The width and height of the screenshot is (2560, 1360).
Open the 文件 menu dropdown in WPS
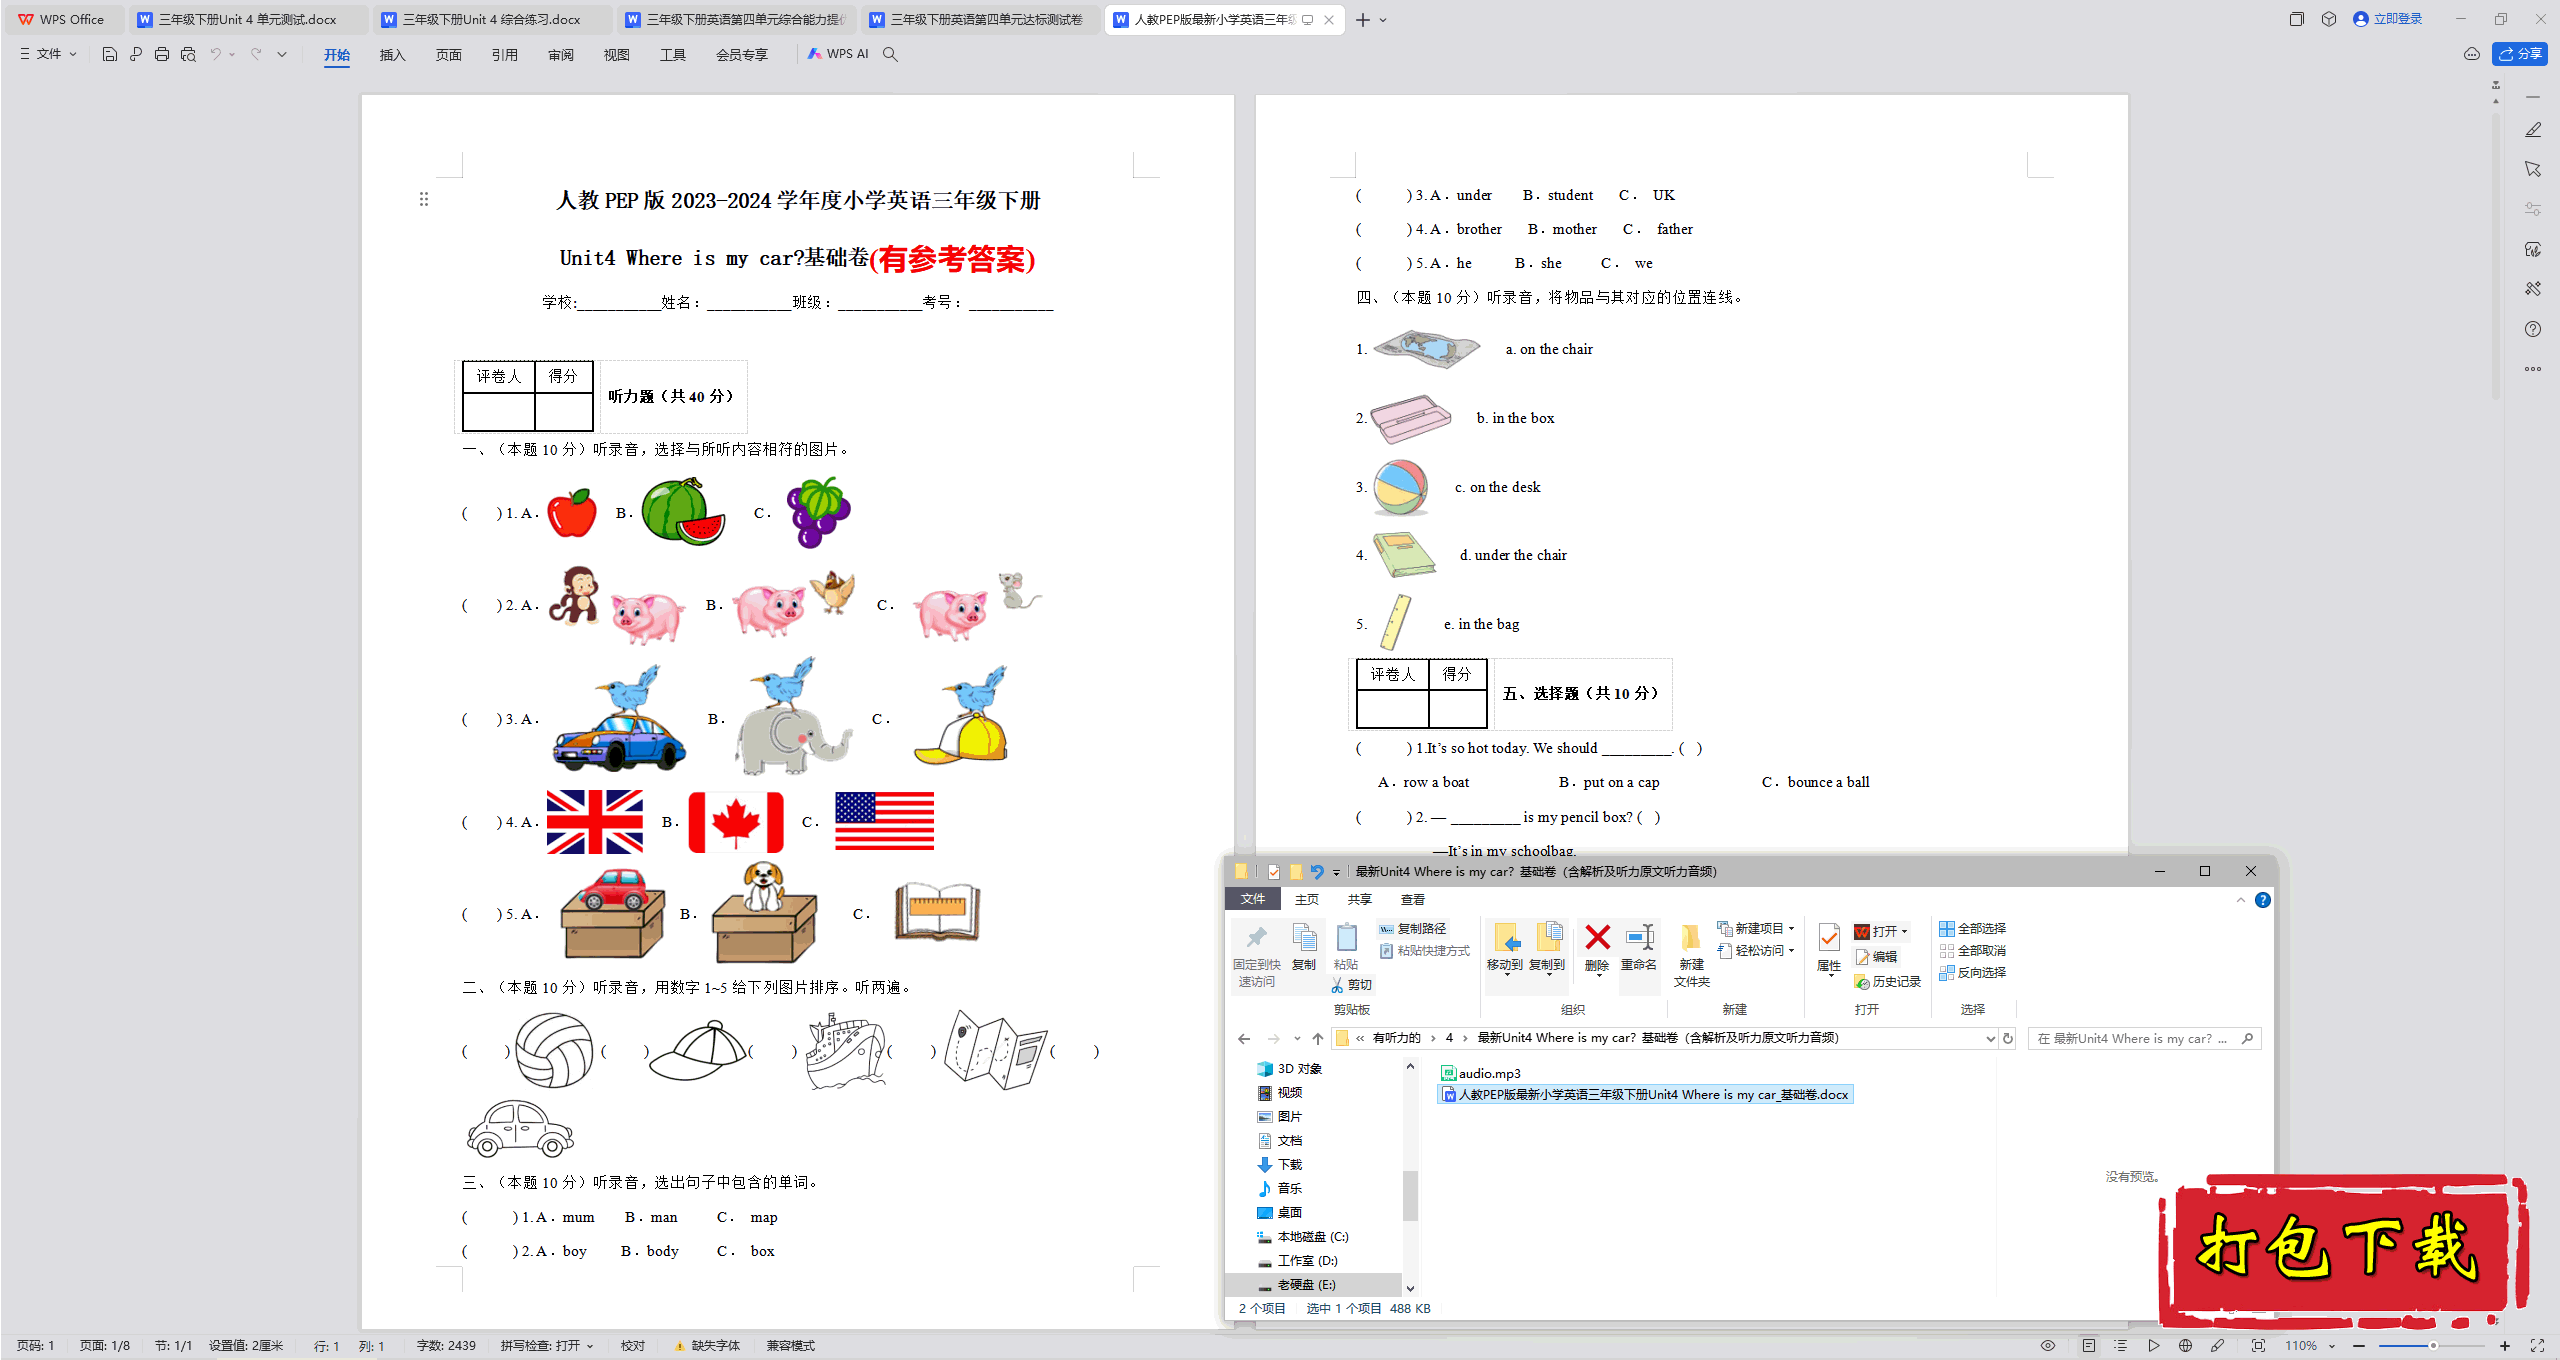click(x=48, y=54)
